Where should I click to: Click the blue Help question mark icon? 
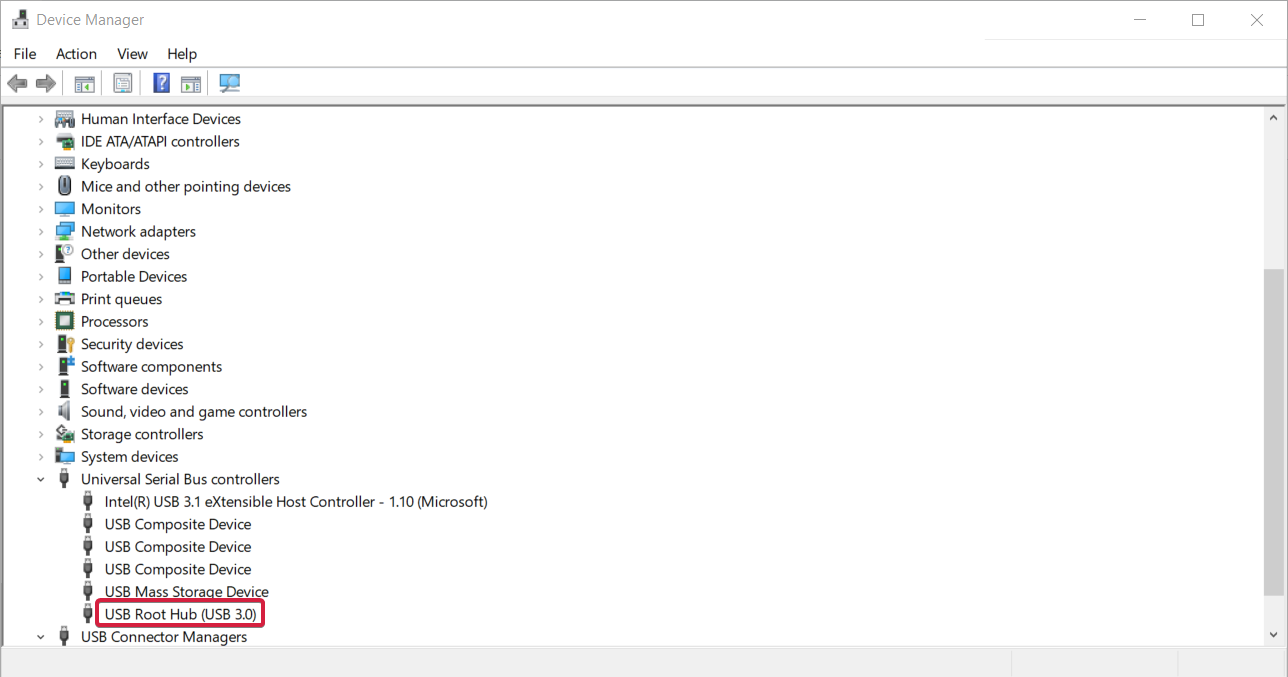pyautogui.click(x=161, y=83)
